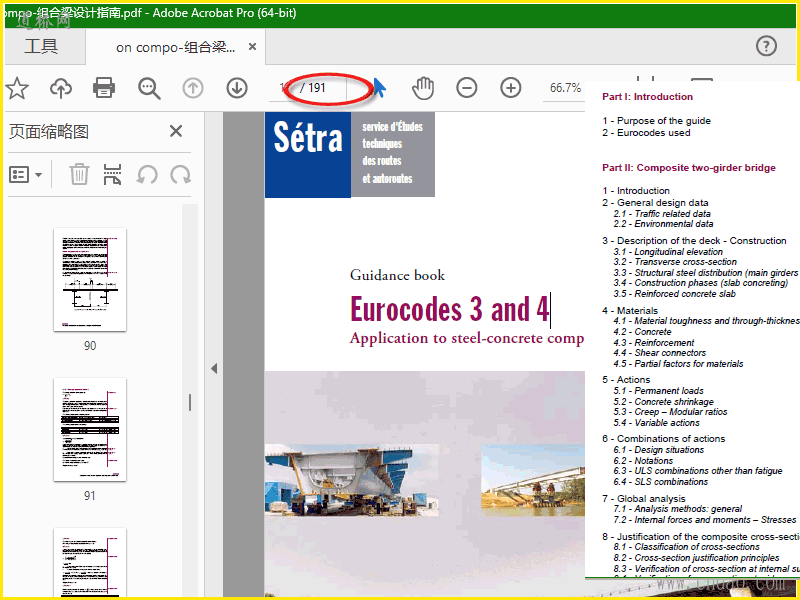Rotate page clockwise in thumbnails panel
The height and width of the screenshot is (600, 800).
point(181,174)
